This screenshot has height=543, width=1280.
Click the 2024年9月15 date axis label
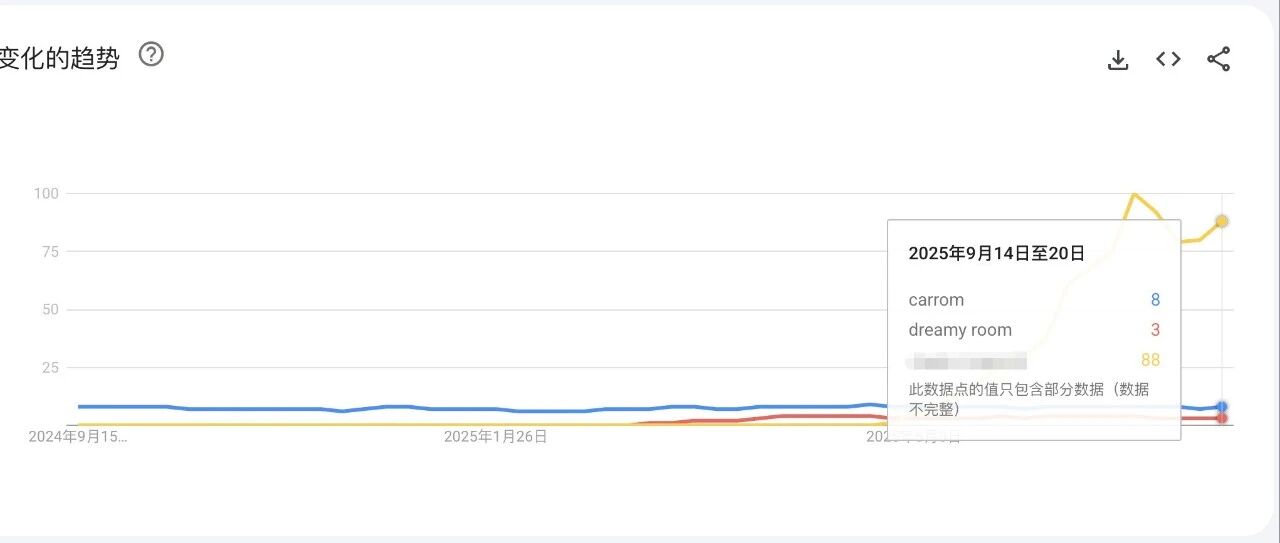(x=78, y=437)
